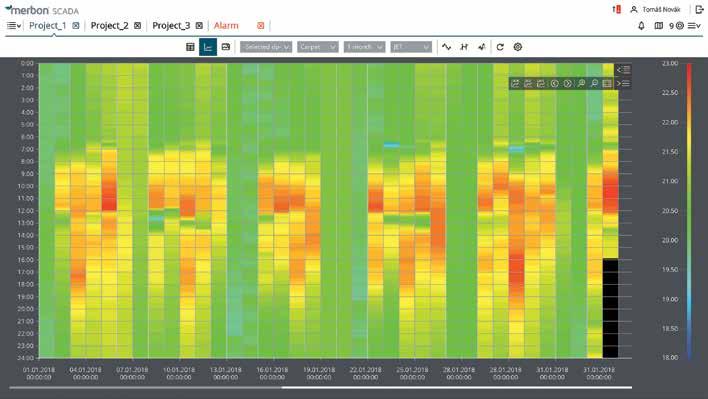The height and width of the screenshot is (399, 708).
Task: Switch to Project_2 tab
Action: [x=109, y=26]
